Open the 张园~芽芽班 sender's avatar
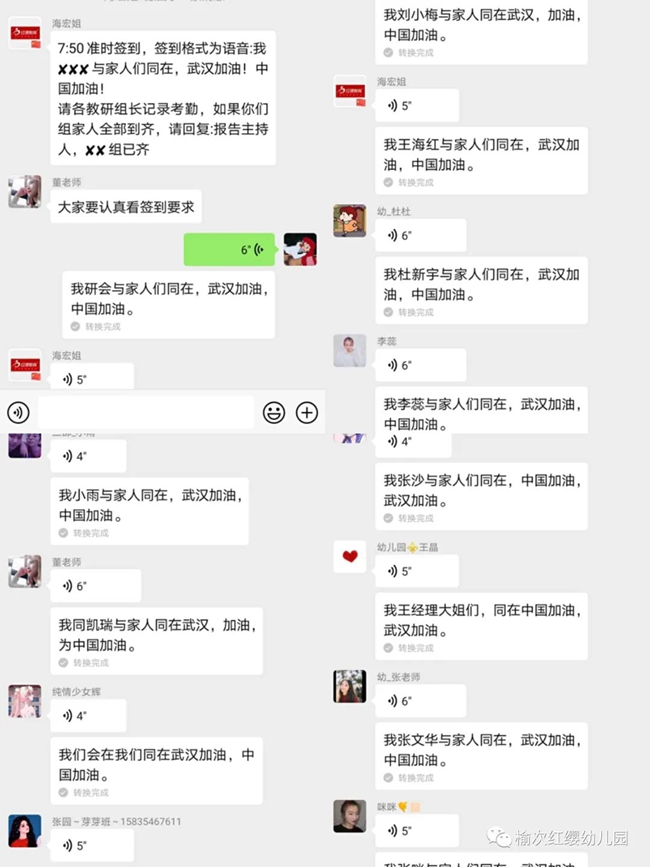The height and width of the screenshot is (867, 650). coord(25,831)
